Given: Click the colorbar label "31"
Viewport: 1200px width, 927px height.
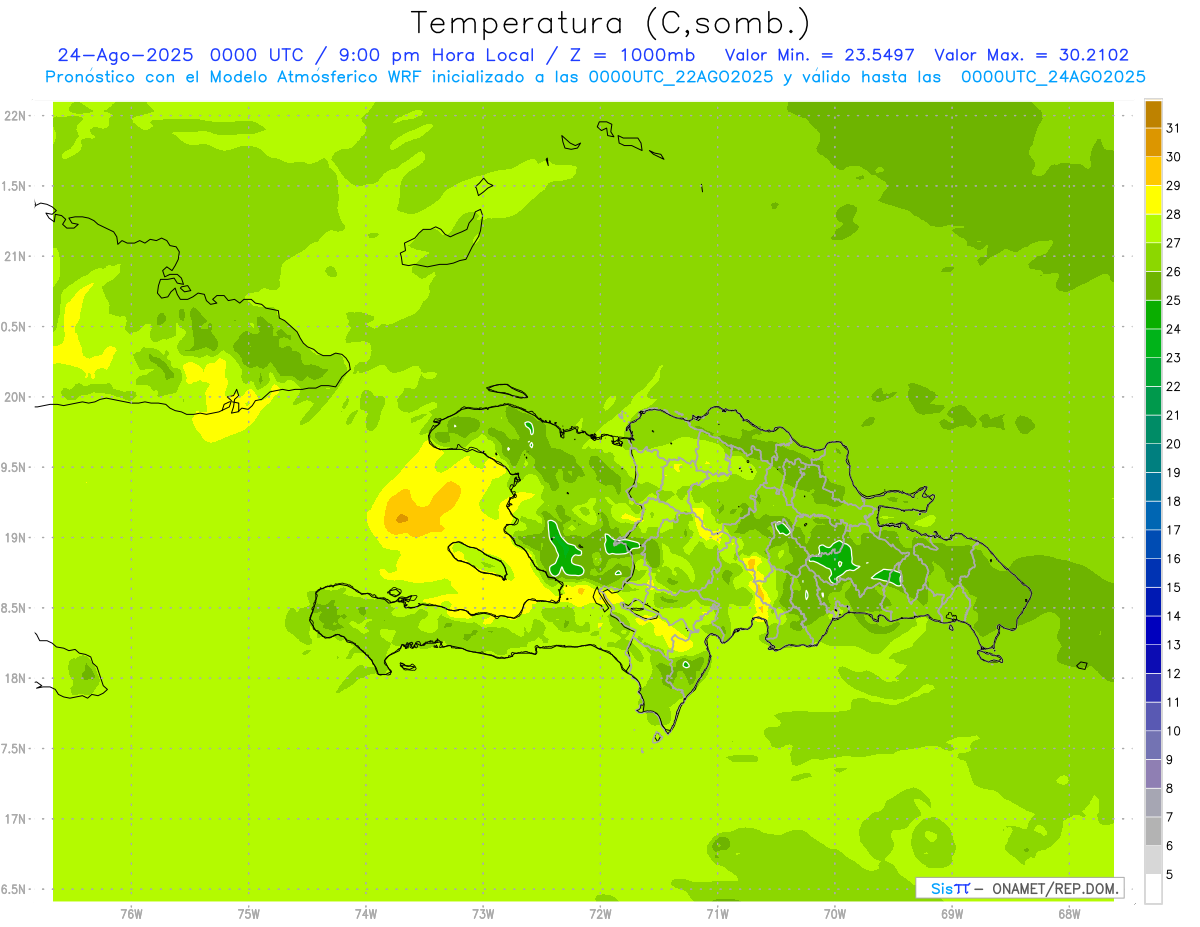Looking at the screenshot, I should (x=1173, y=128).
